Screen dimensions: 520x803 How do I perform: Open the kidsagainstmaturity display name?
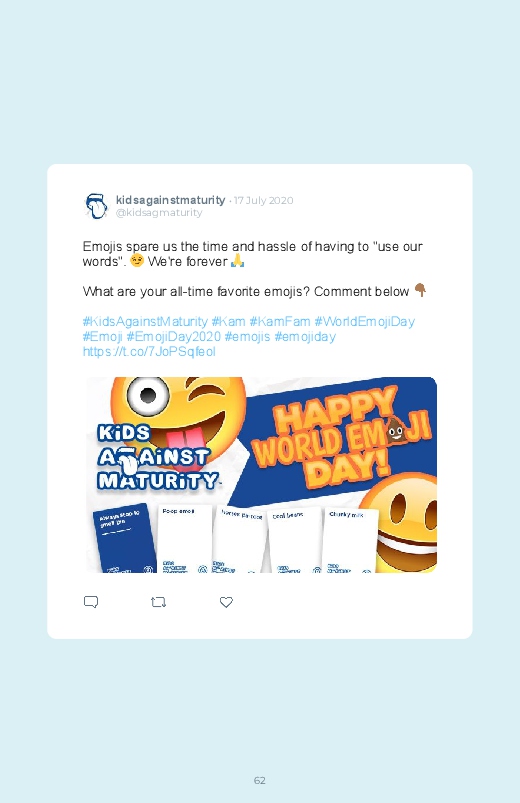coord(171,200)
